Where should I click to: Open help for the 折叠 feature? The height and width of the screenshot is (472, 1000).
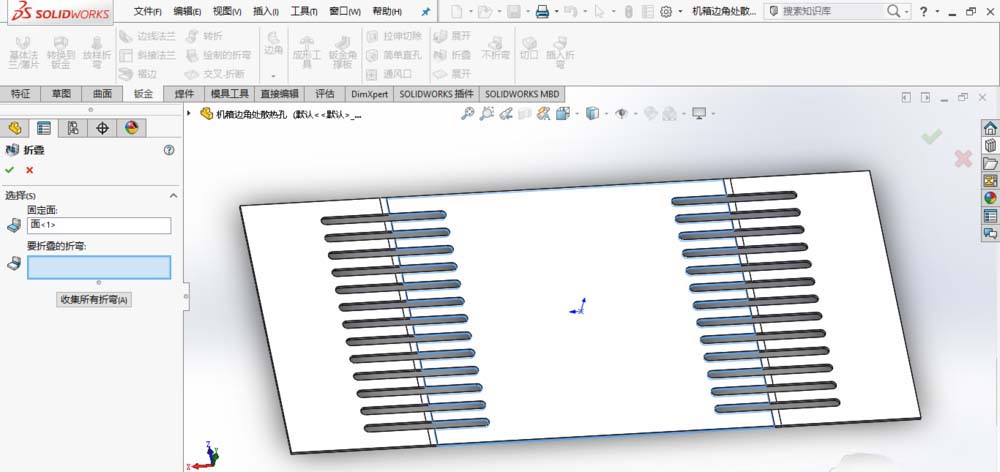click(x=168, y=150)
